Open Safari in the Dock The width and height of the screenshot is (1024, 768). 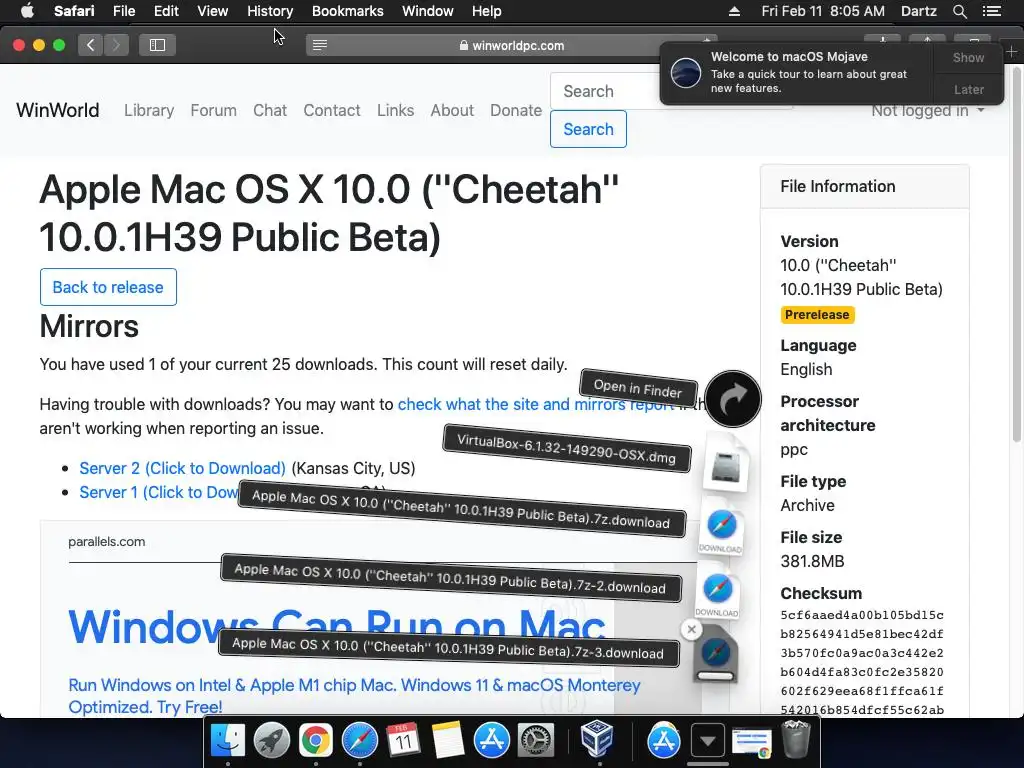coord(359,740)
